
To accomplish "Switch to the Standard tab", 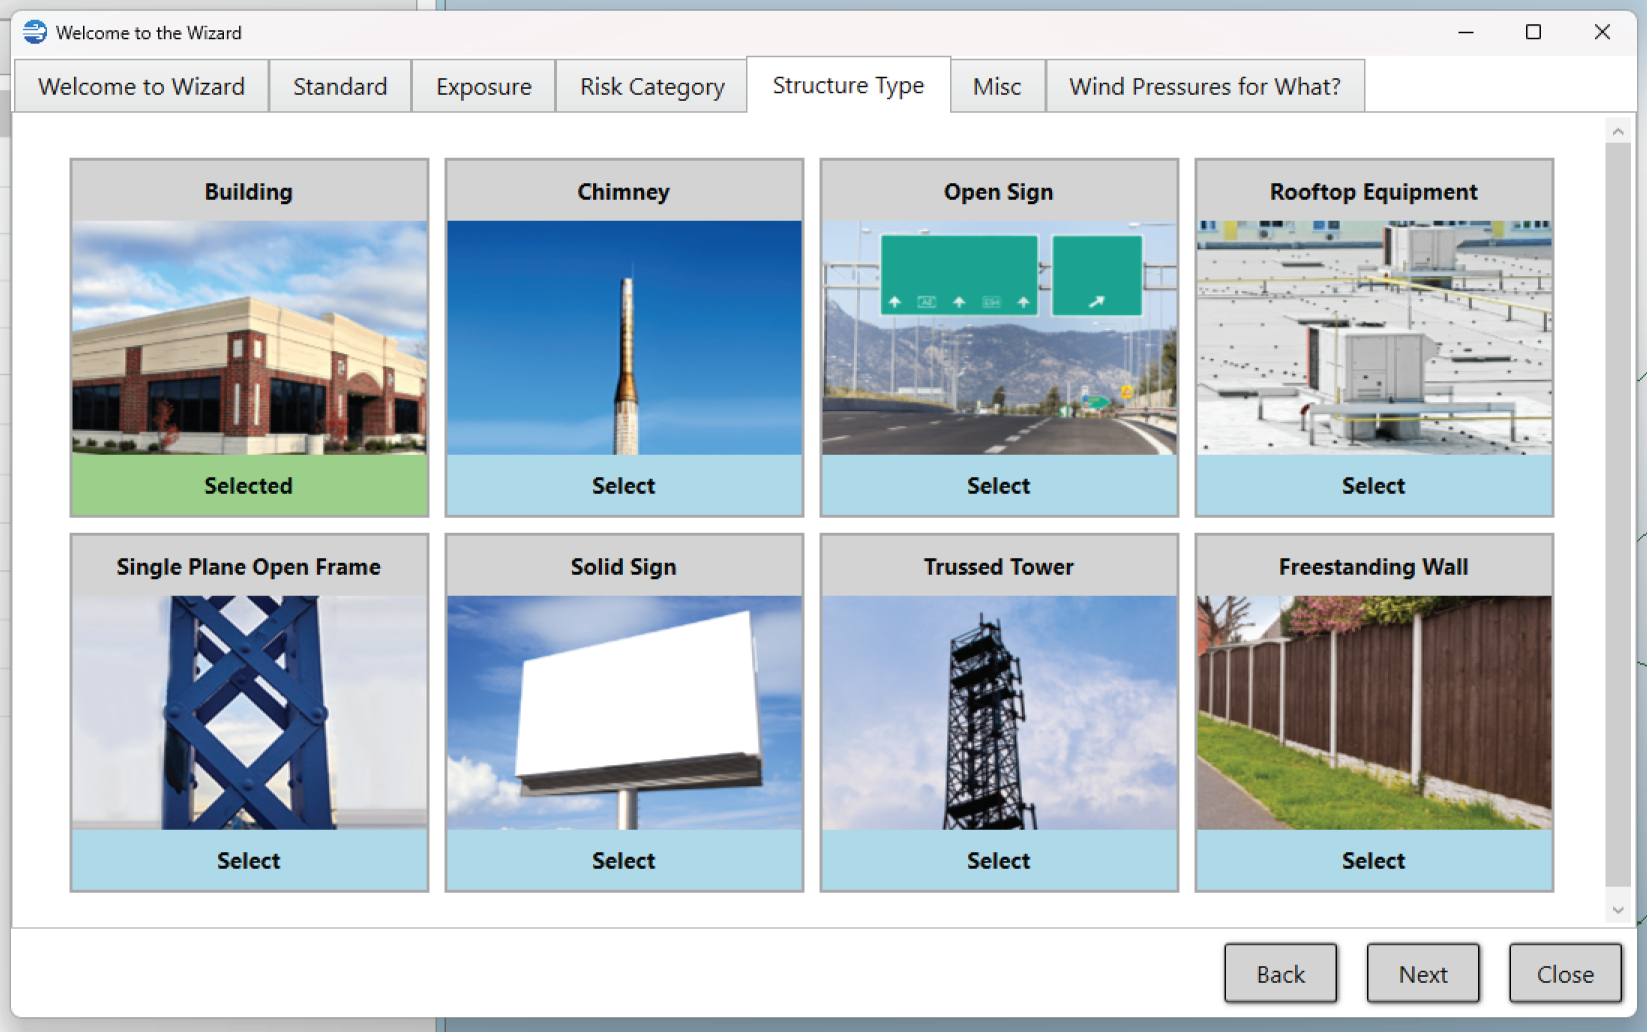I will (x=339, y=86).
